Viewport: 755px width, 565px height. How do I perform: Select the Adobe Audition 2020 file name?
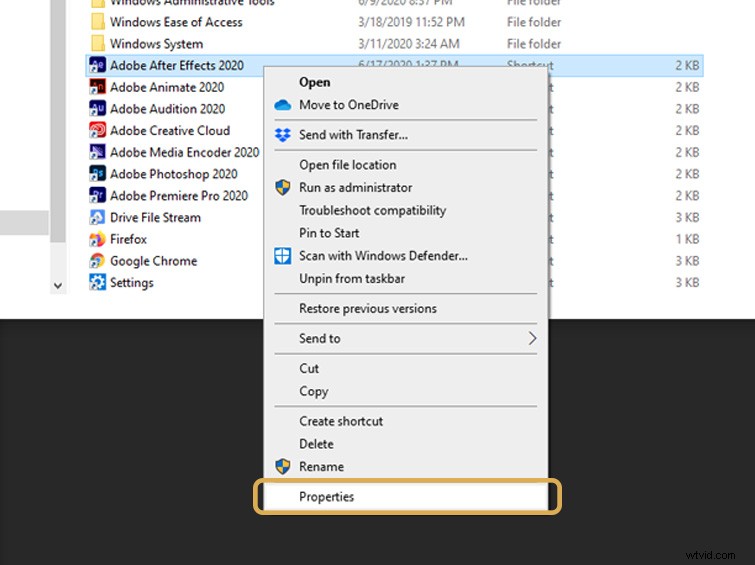[168, 109]
